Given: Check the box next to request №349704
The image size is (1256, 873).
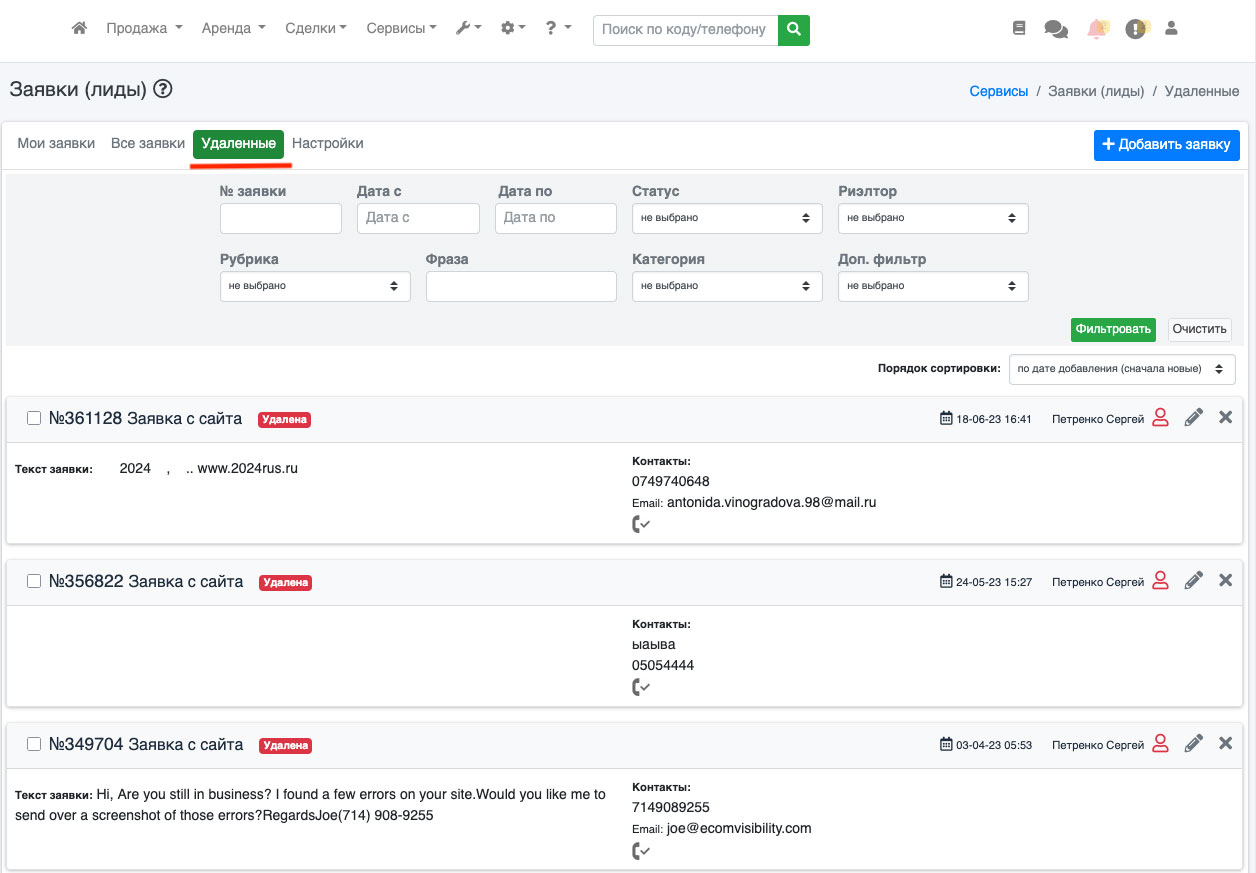Looking at the screenshot, I should [34, 744].
